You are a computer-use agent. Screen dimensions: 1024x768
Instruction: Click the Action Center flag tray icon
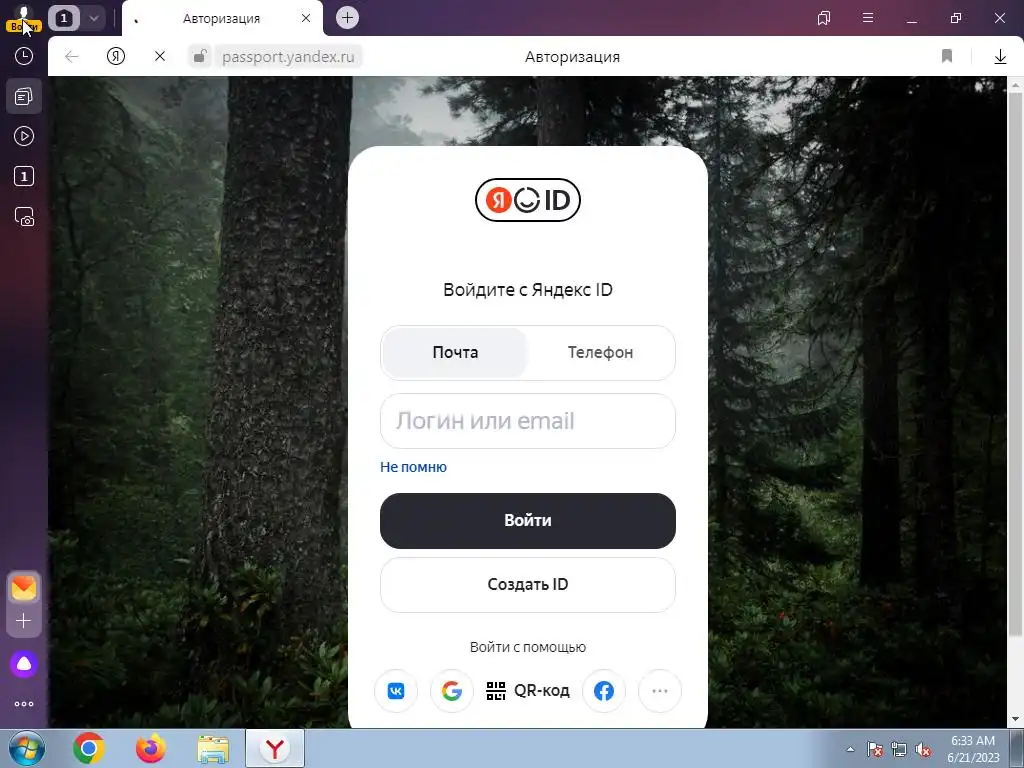[x=874, y=749]
